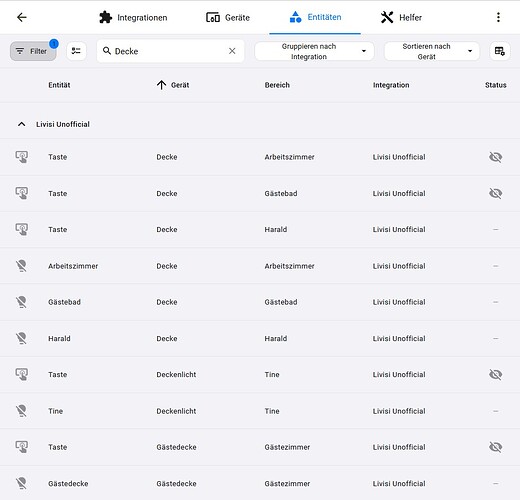Click Taste button icon in Gästebad row
520x500 pixels.
pyautogui.click(x=22, y=193)
